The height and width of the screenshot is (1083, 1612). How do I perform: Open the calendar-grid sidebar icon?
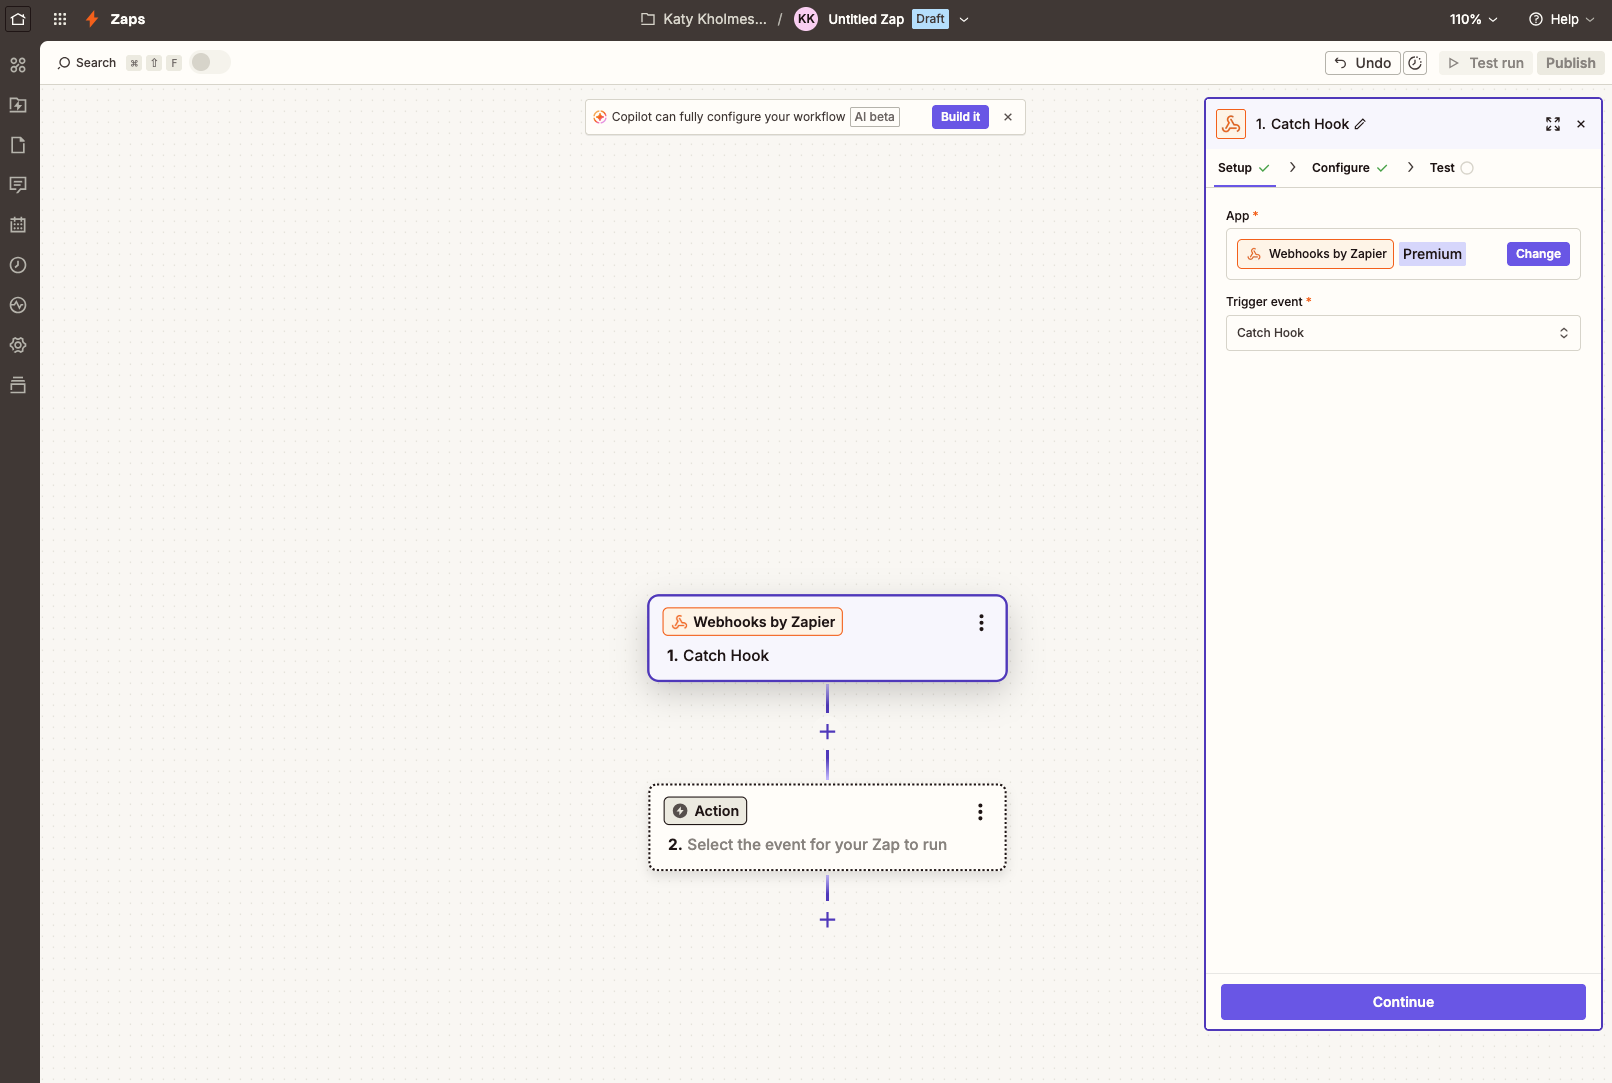click(18, 225)
